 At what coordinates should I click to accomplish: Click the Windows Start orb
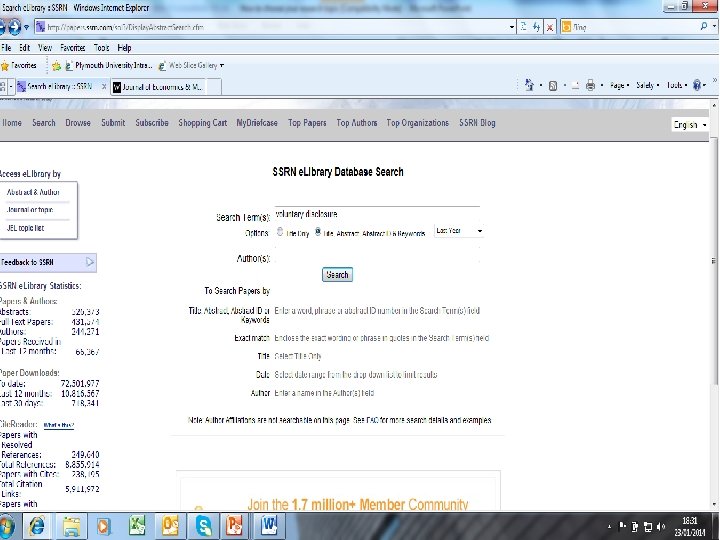click(x=6, y=526)
